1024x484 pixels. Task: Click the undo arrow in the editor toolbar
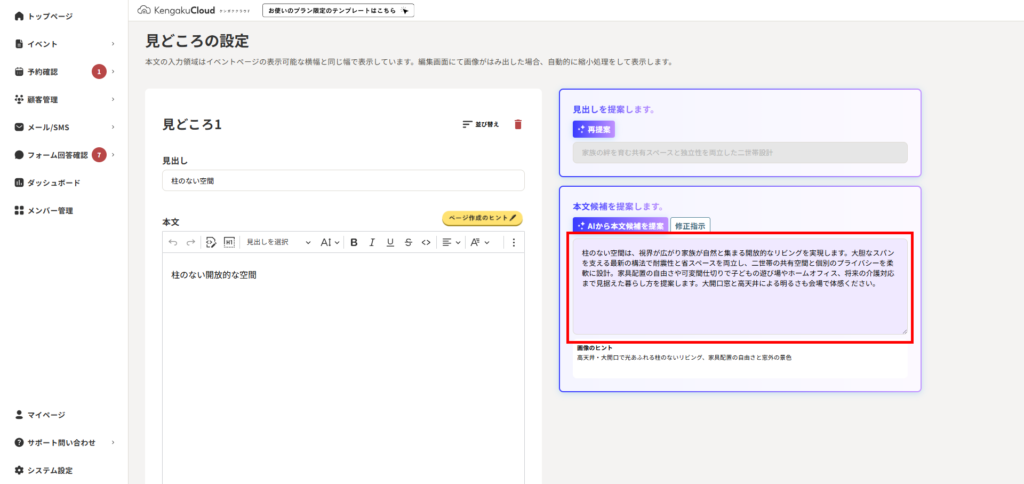coord(172,242)
